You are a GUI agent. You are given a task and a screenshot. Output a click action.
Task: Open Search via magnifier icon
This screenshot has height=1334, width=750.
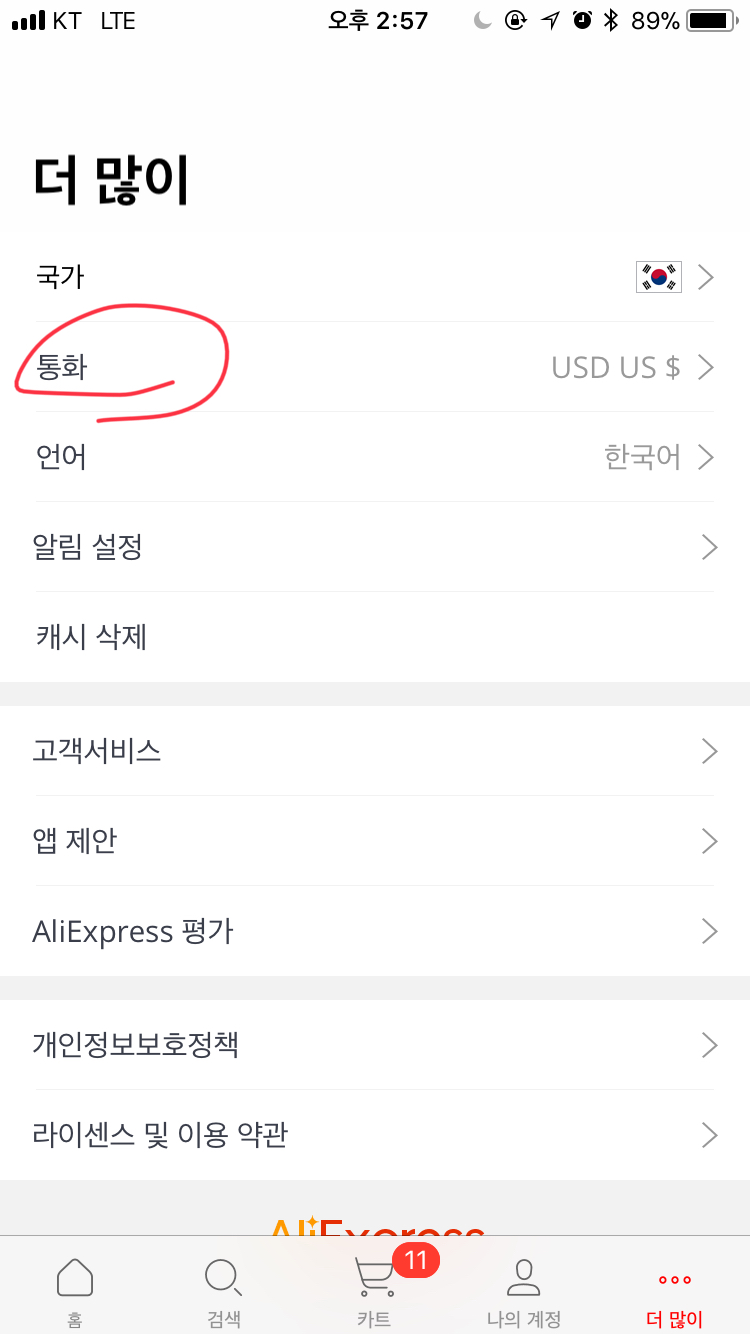(222, 1278)
